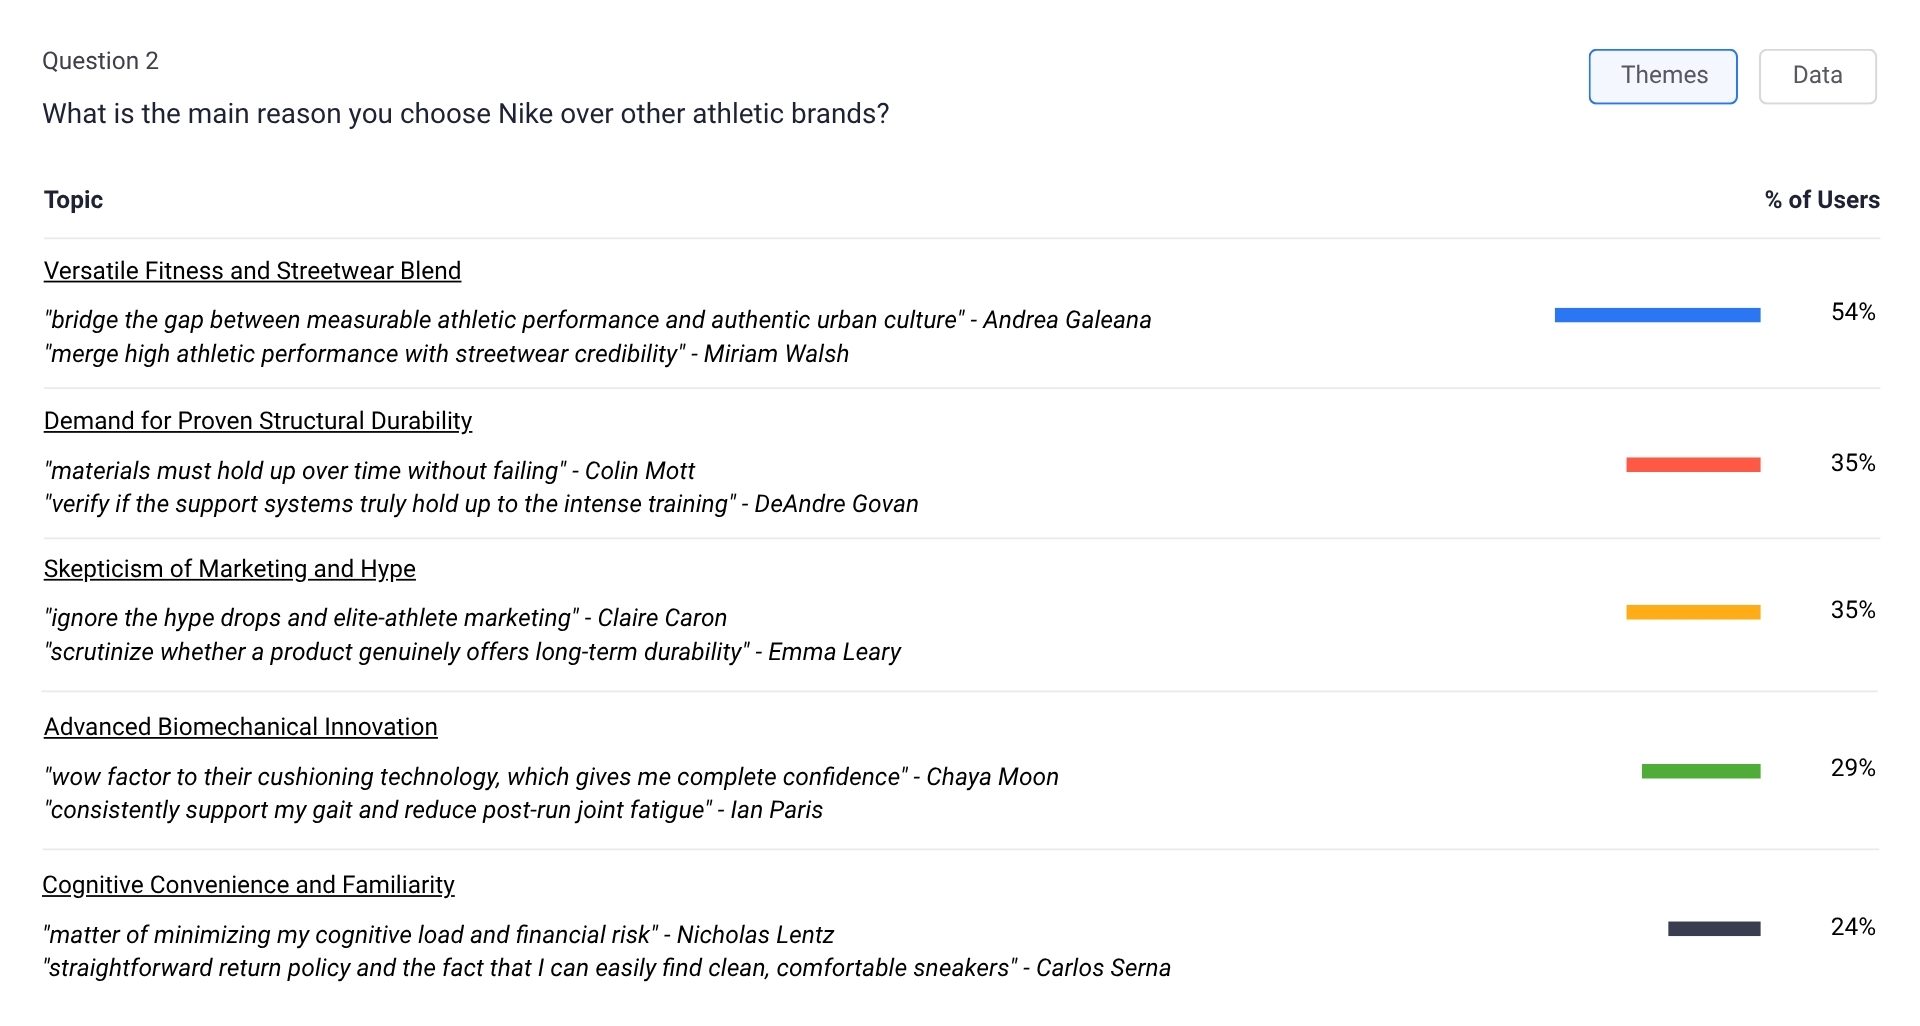
Task: Click the green 29% usage bar
Action: (x=1700, y=771)
